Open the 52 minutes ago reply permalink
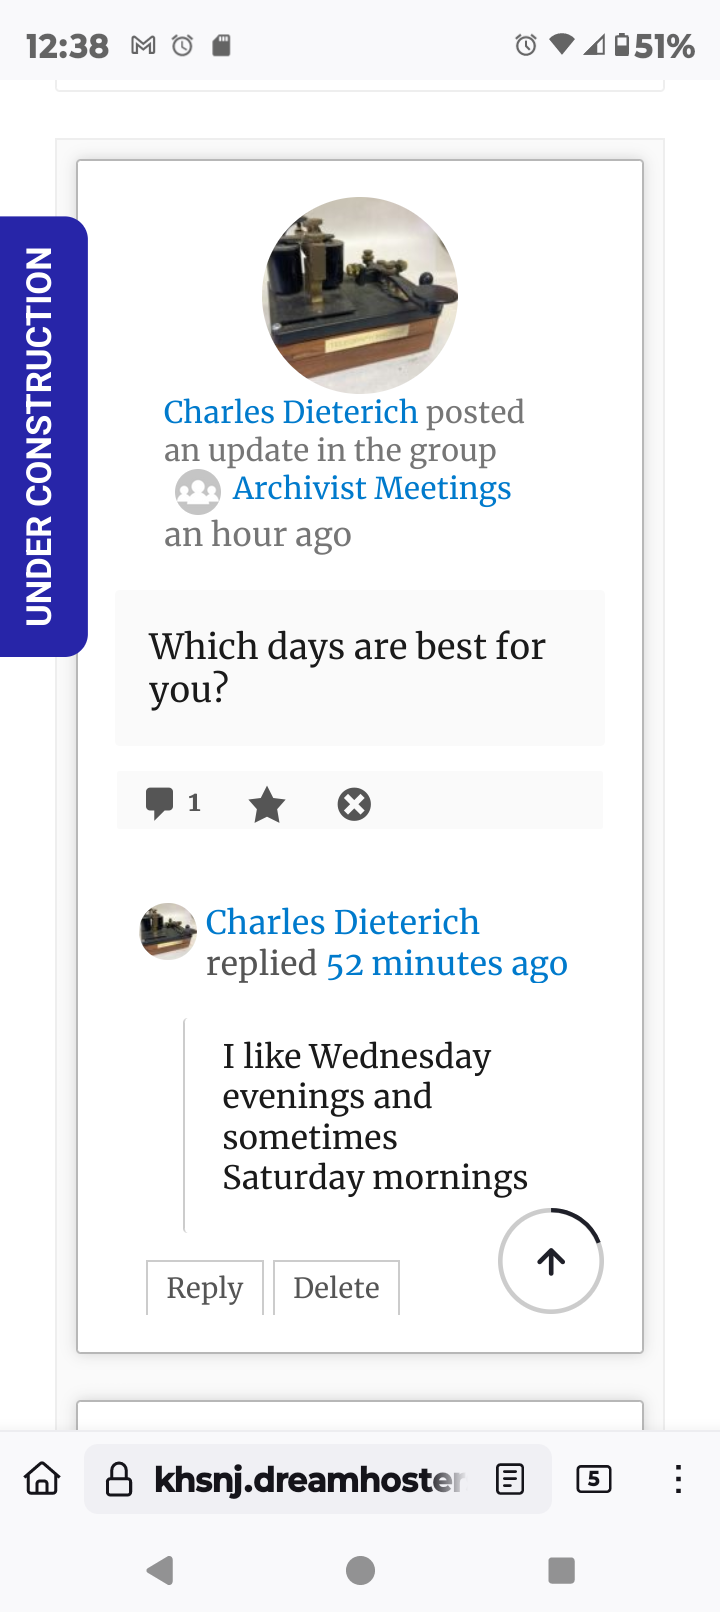720x1612 pixels. (447, 964)
